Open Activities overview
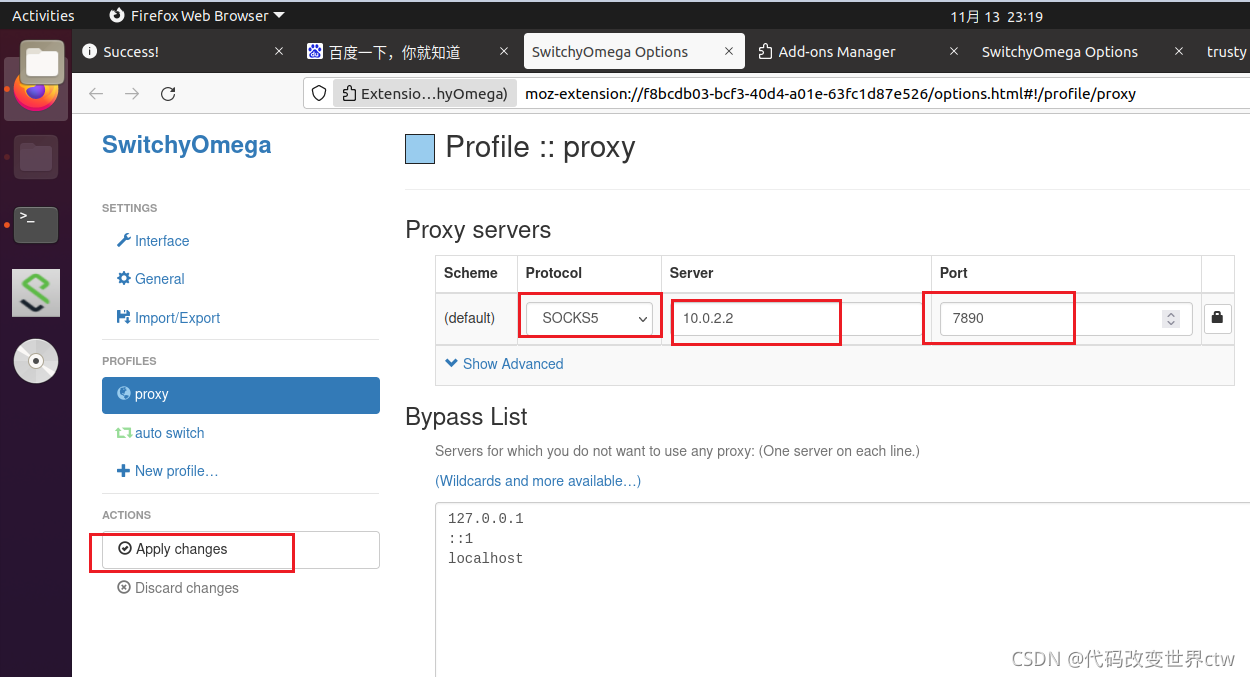1250x677 pixels. click(x=43, y=16)
